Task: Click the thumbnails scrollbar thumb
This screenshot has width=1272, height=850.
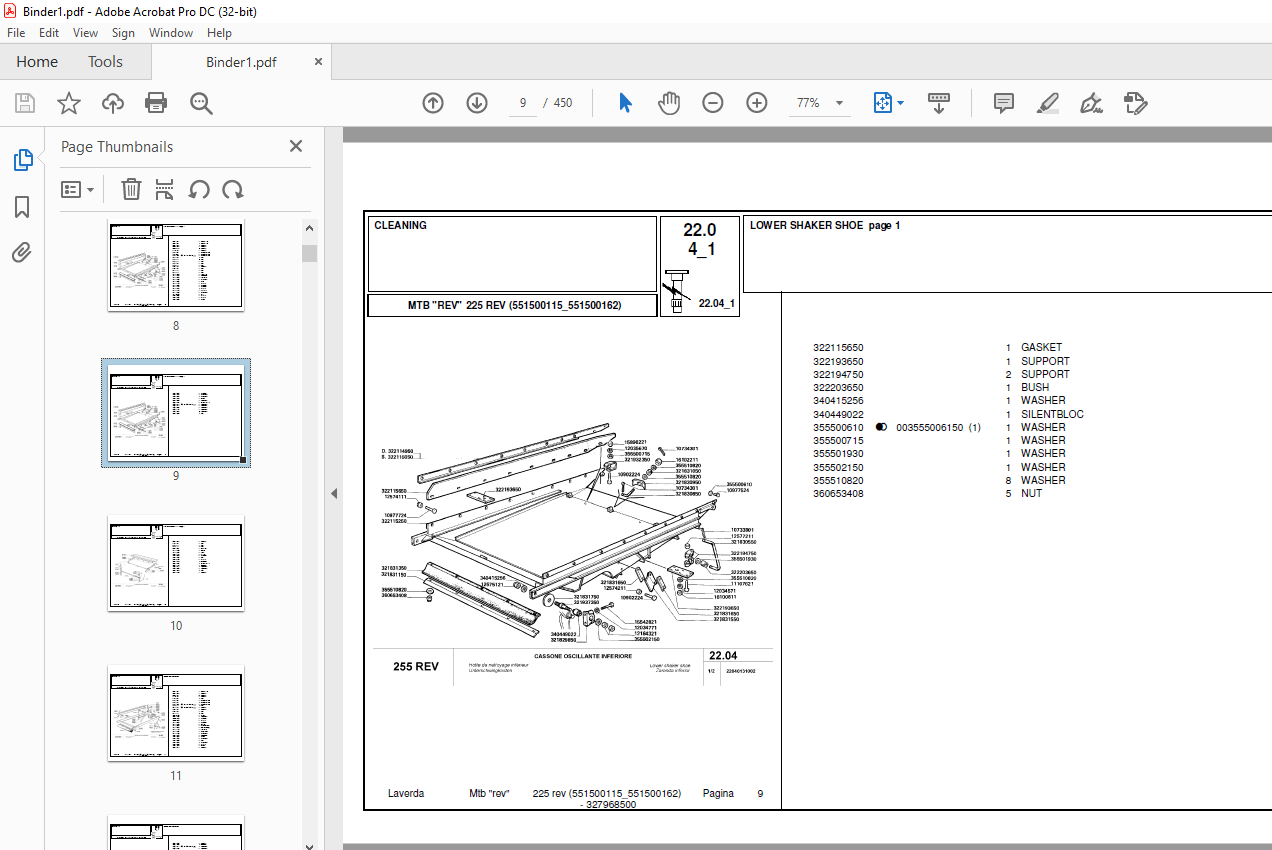Action: point(310,252)
